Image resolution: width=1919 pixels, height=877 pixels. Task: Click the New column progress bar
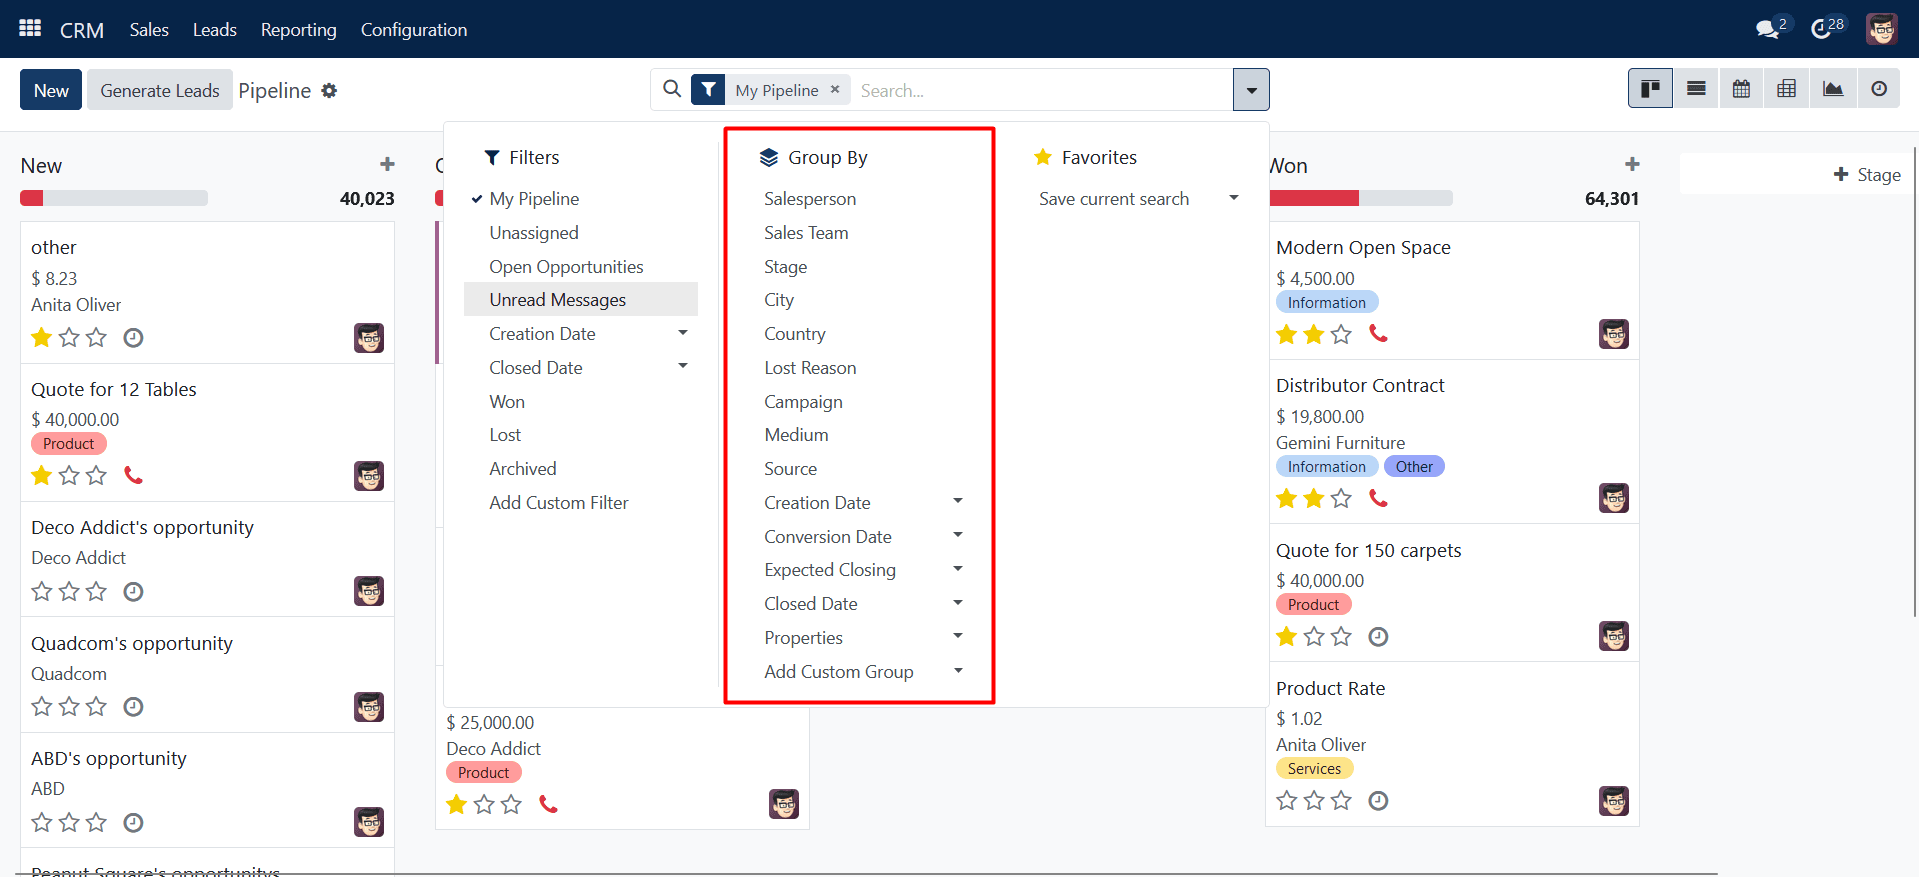click(x=114, y=198)
